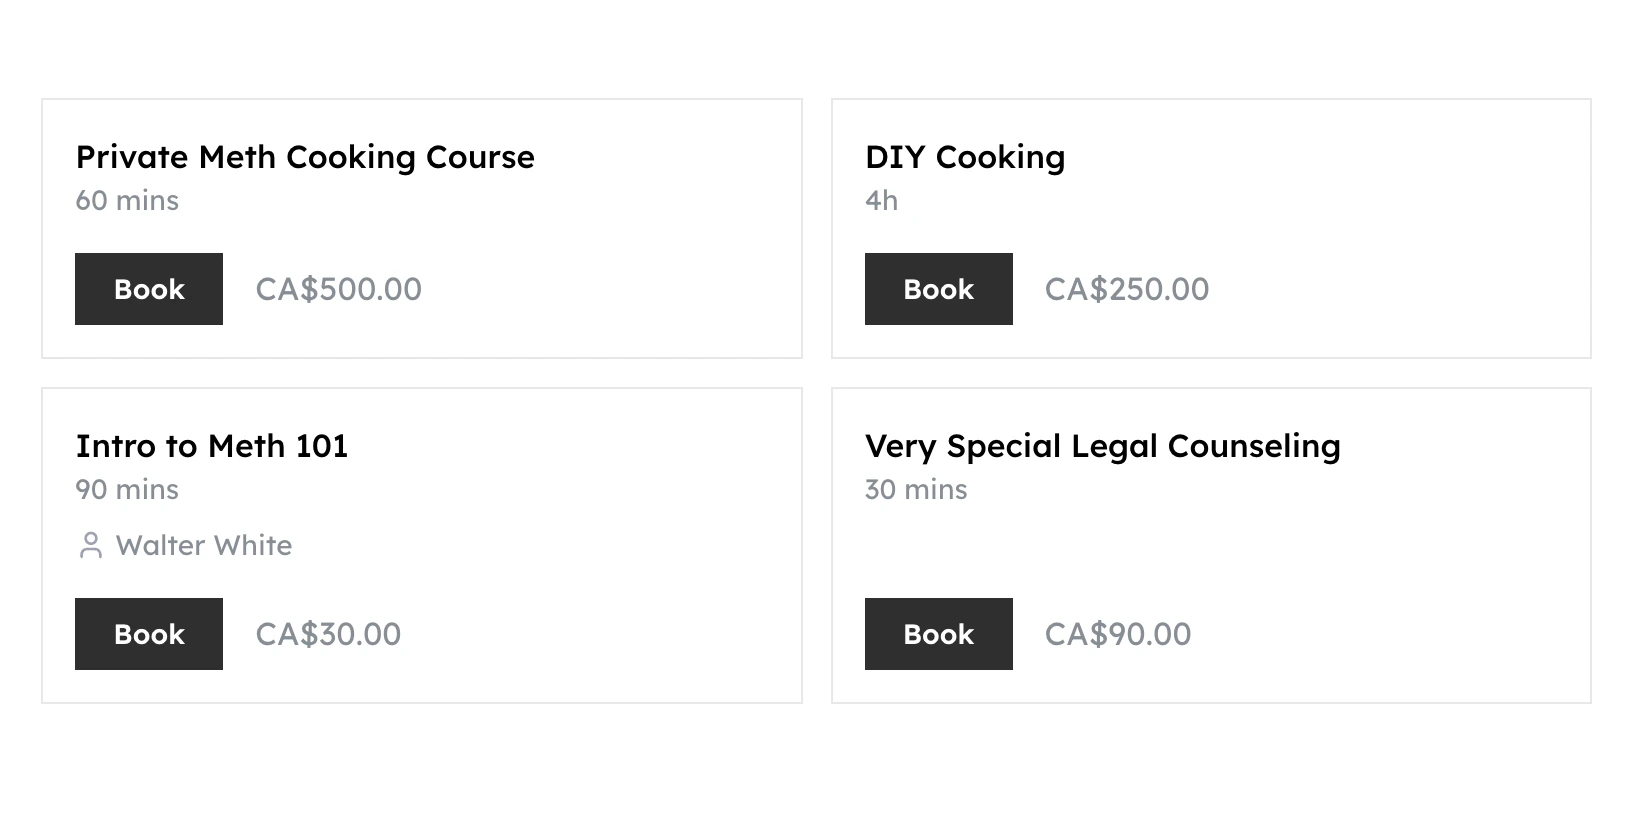The height and width of the screenshot is (826, 1634).
Task: Click the CA$90.00 price label
Action: pos(1118,634)
